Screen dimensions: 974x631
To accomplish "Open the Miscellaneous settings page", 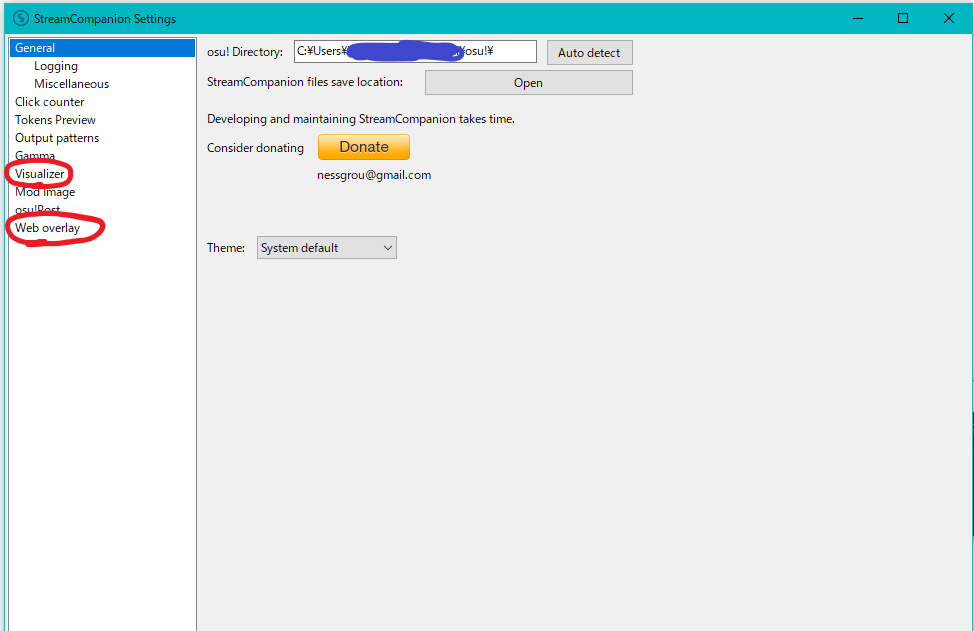I will coord(71,84).
